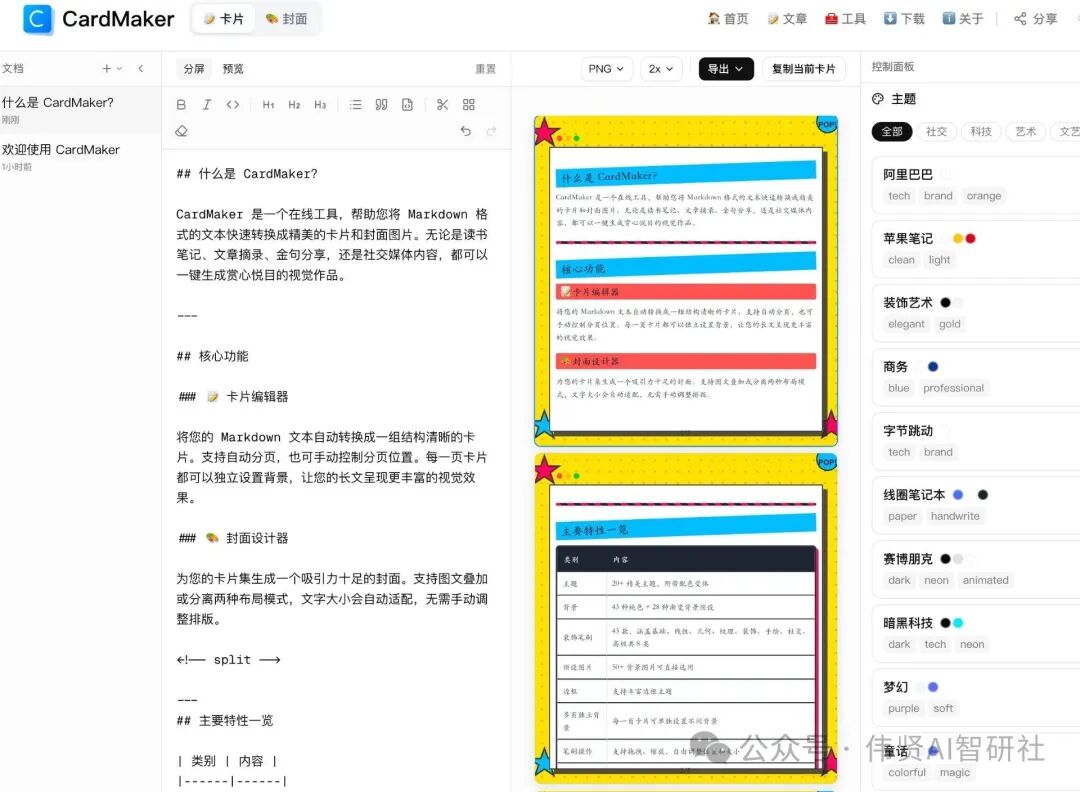Open 文章 in top navigation
Image resolution: width=1080 pixels, height=792 pixels.
point(787,19)
